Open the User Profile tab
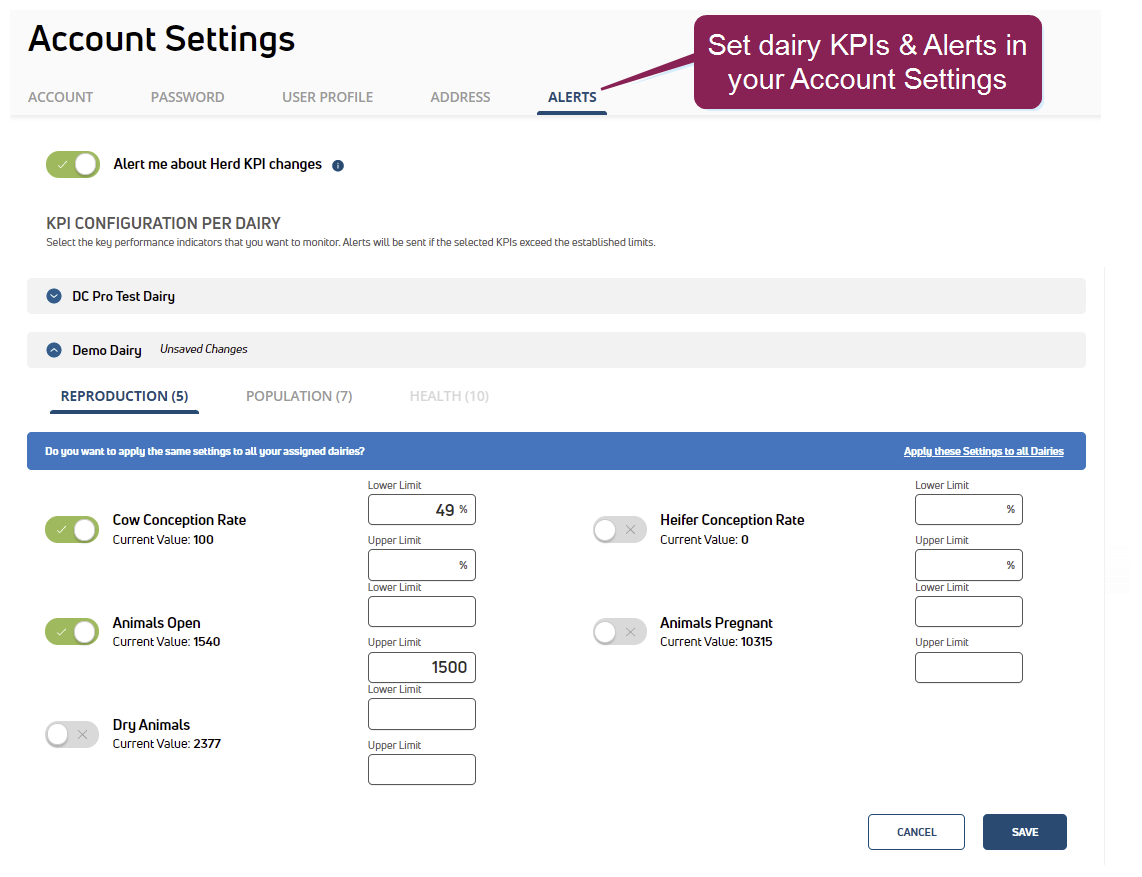Image resolution: width=1142 pixels, height=877 pixels. pos(327,97)
